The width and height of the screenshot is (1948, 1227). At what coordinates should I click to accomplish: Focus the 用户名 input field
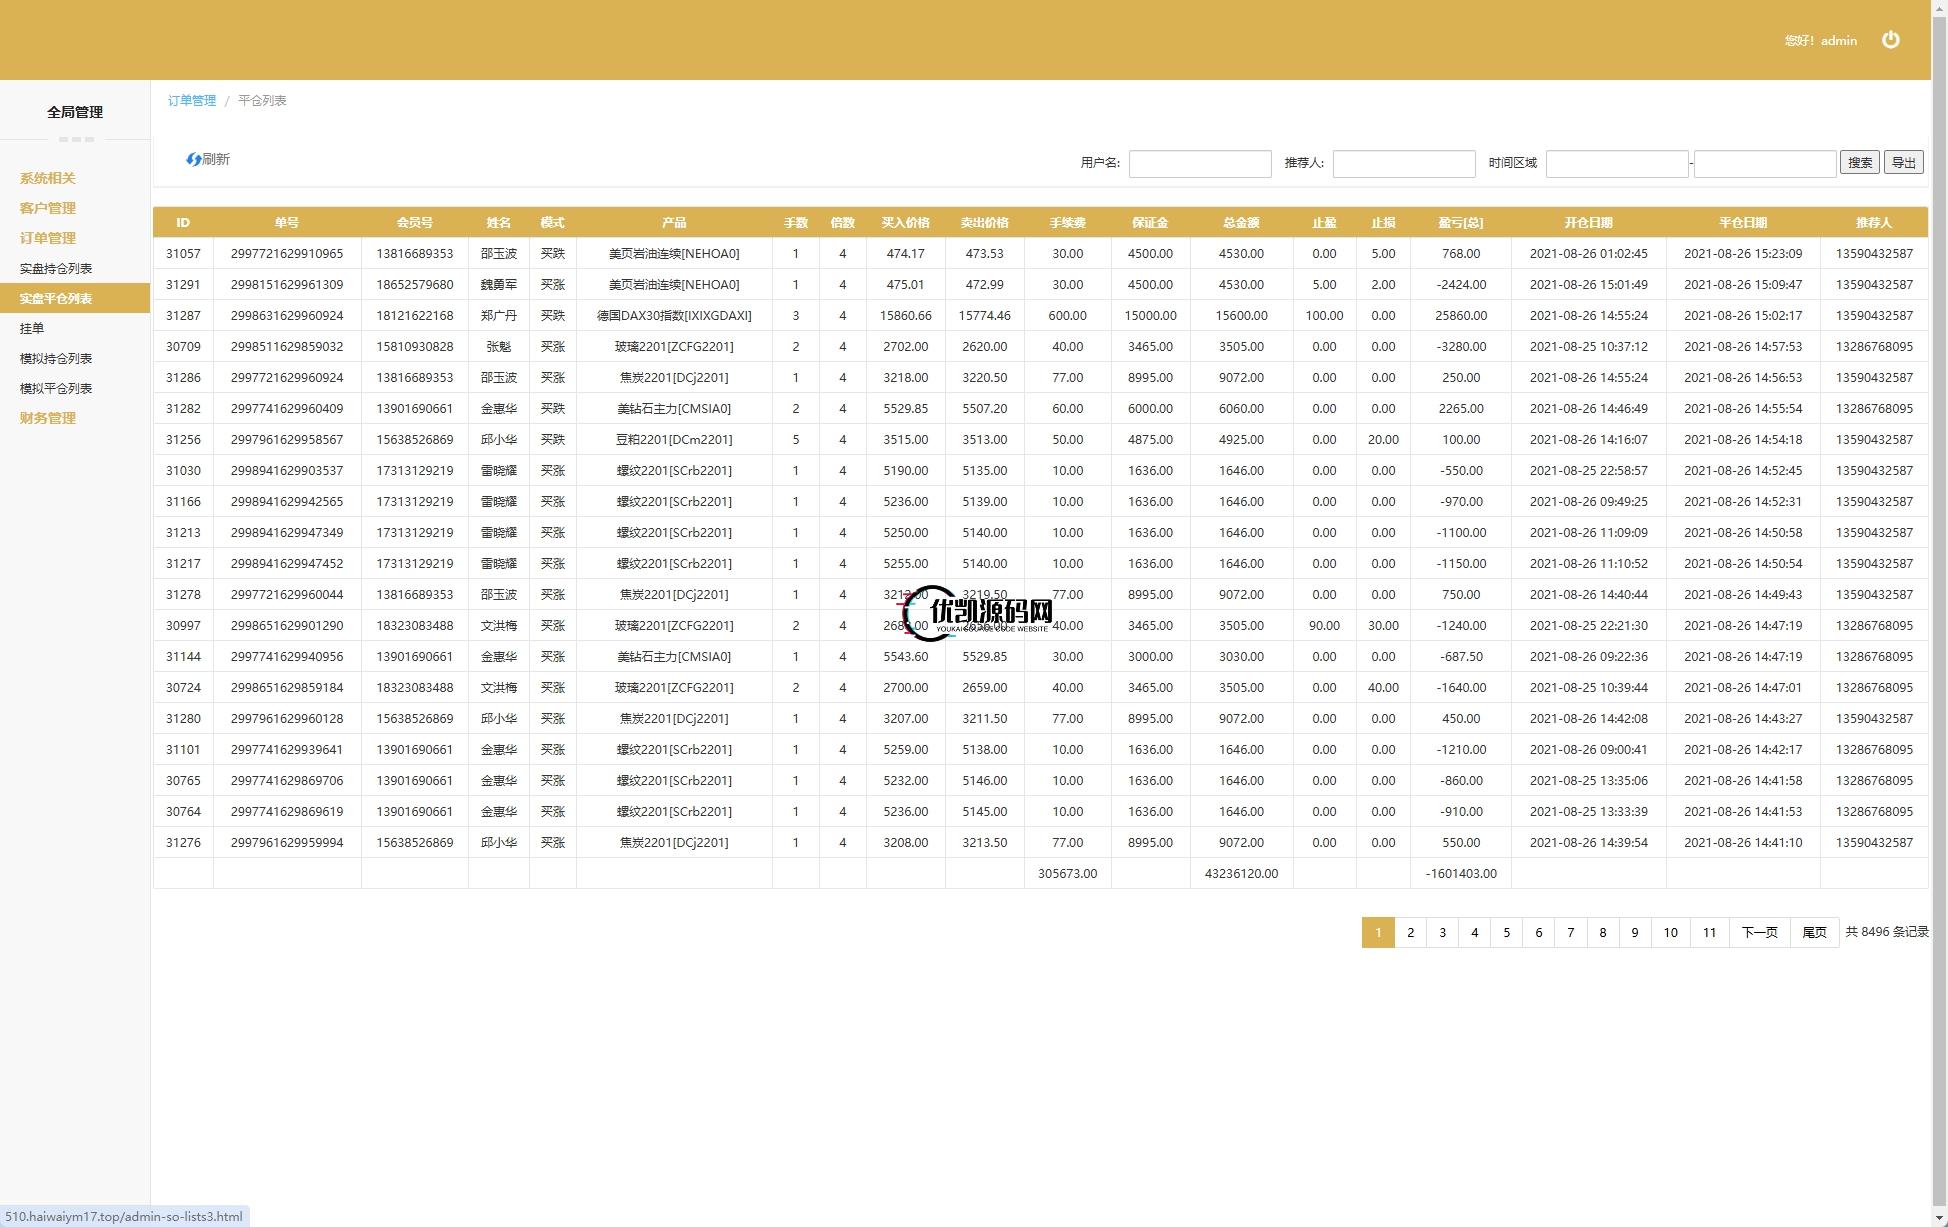pos(1199,163)
